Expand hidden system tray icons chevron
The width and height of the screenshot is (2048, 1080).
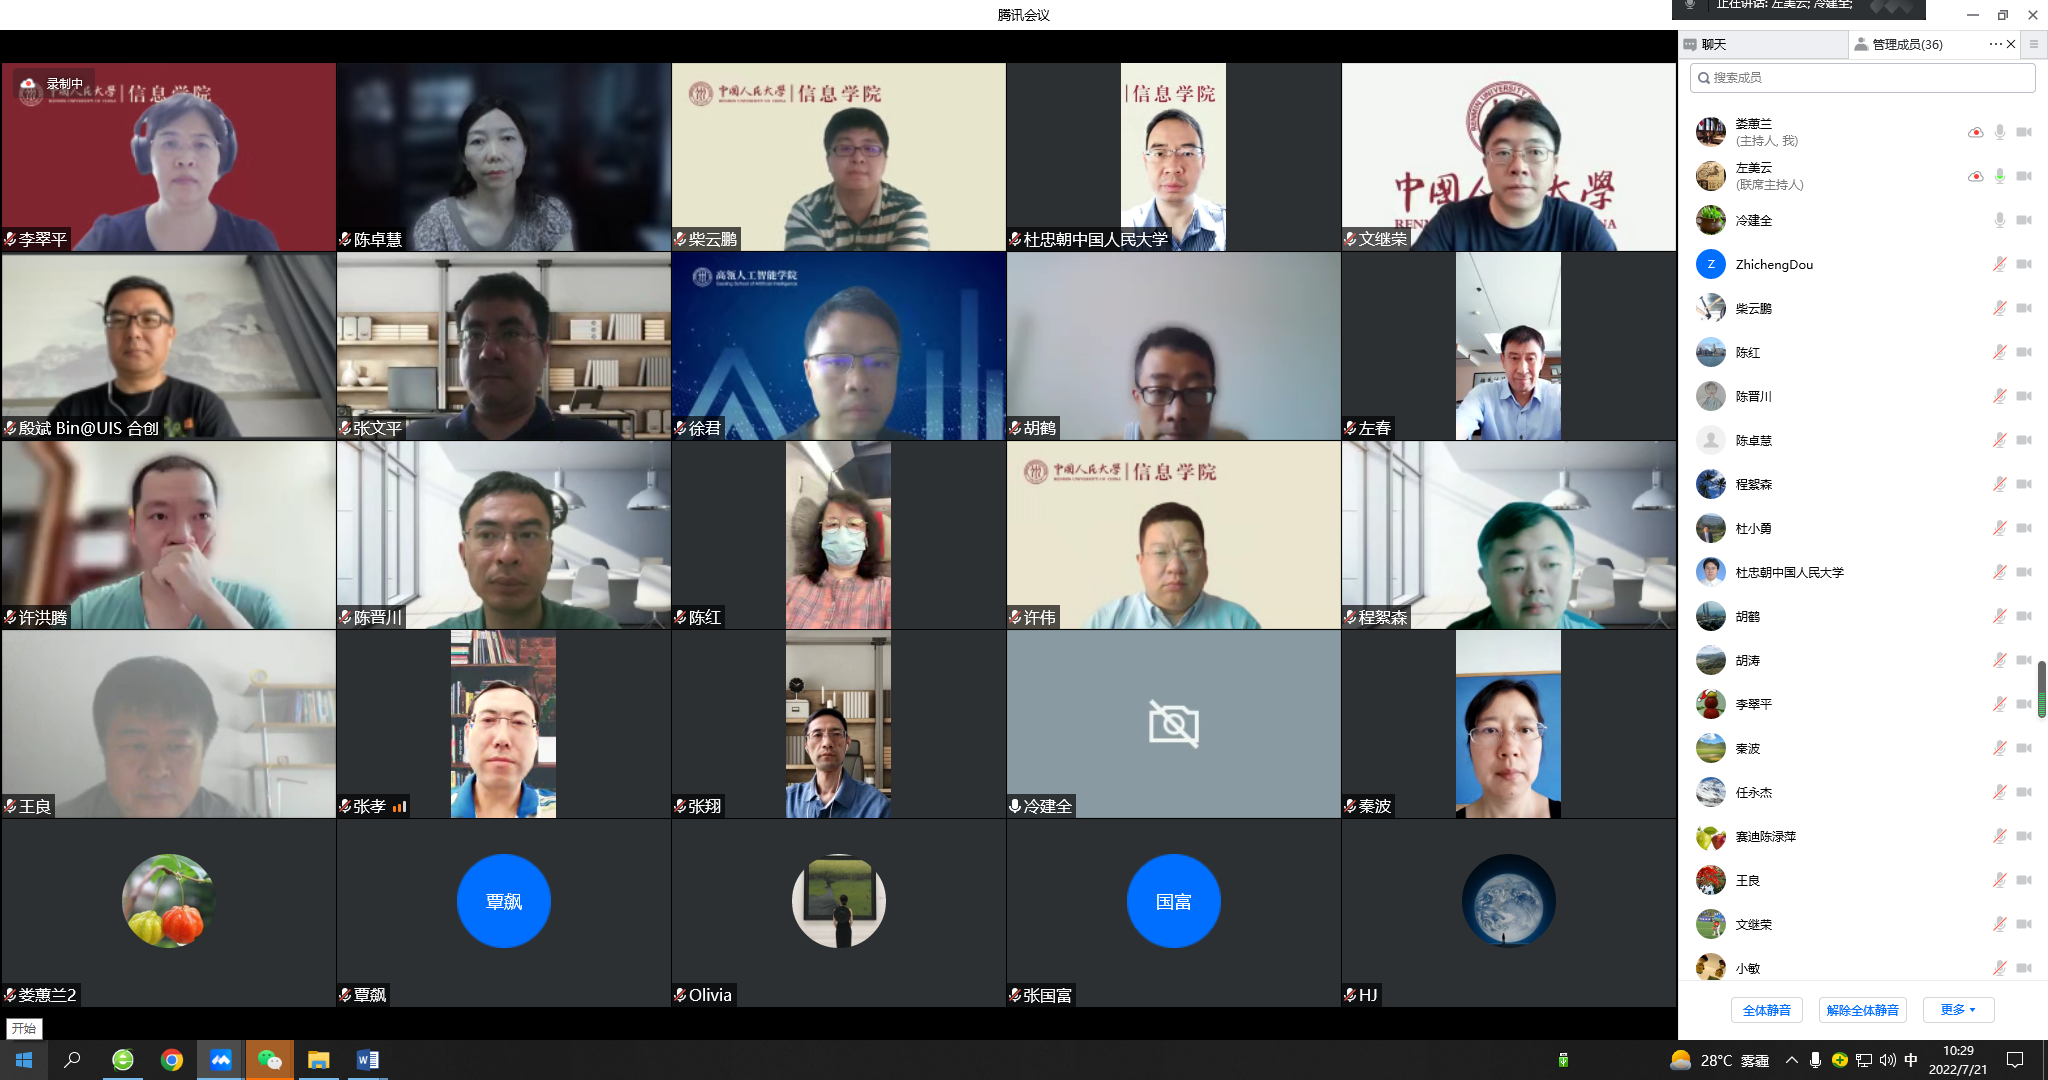[1791, 1060]
